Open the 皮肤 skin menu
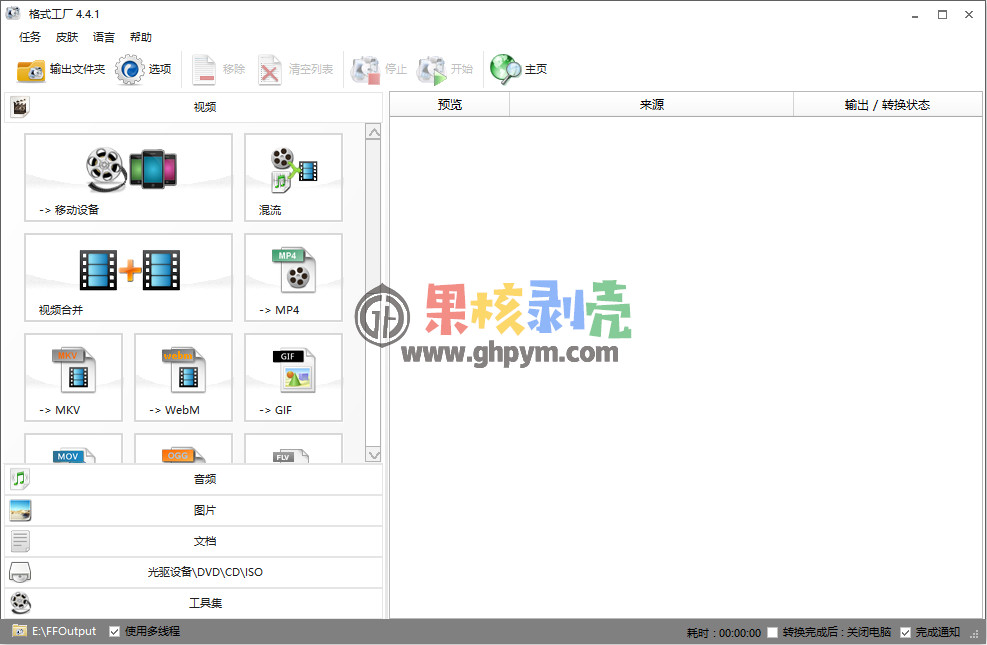This screenshot has height=645, width=987. coord(67,37)
